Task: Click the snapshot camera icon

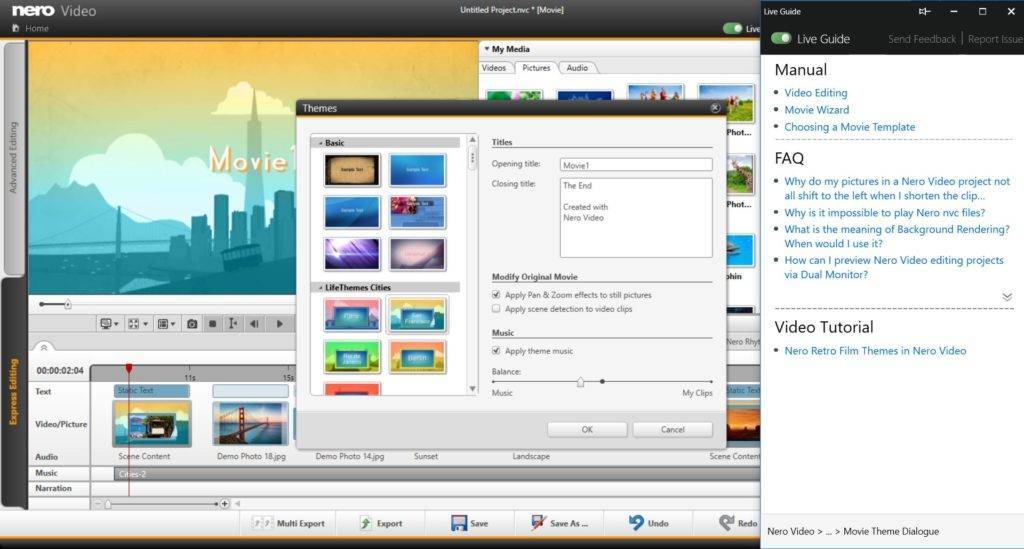Action: (192, 324)
